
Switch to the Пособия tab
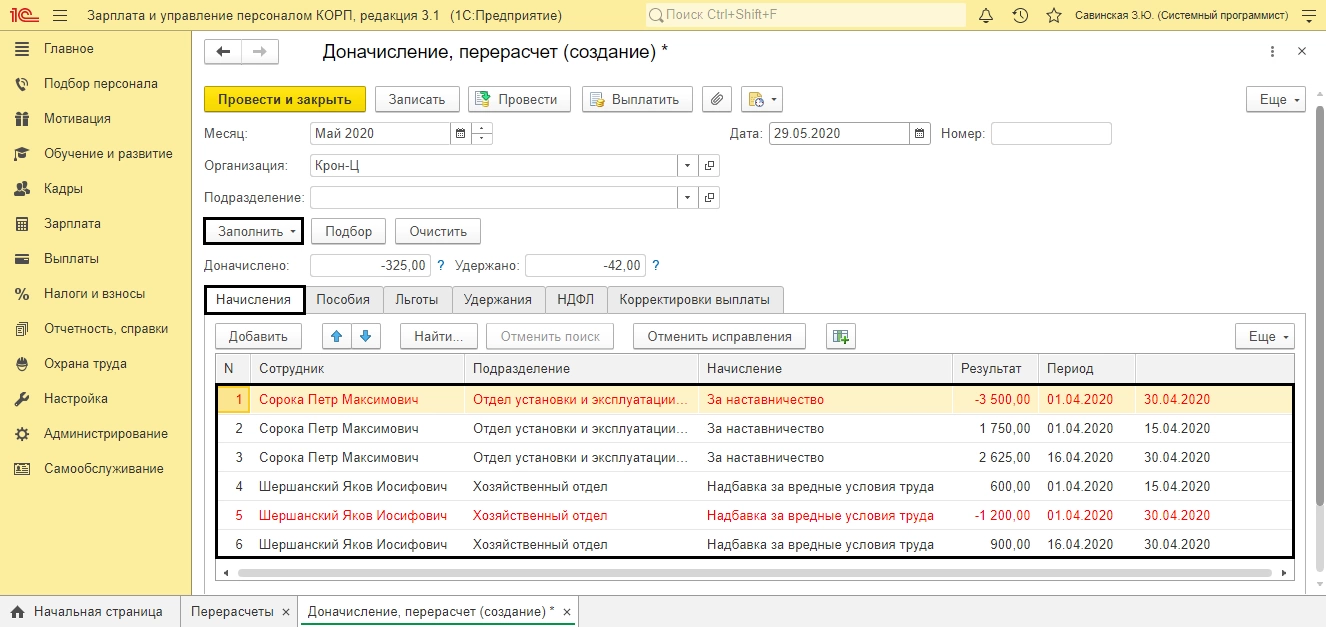[343, 299]
